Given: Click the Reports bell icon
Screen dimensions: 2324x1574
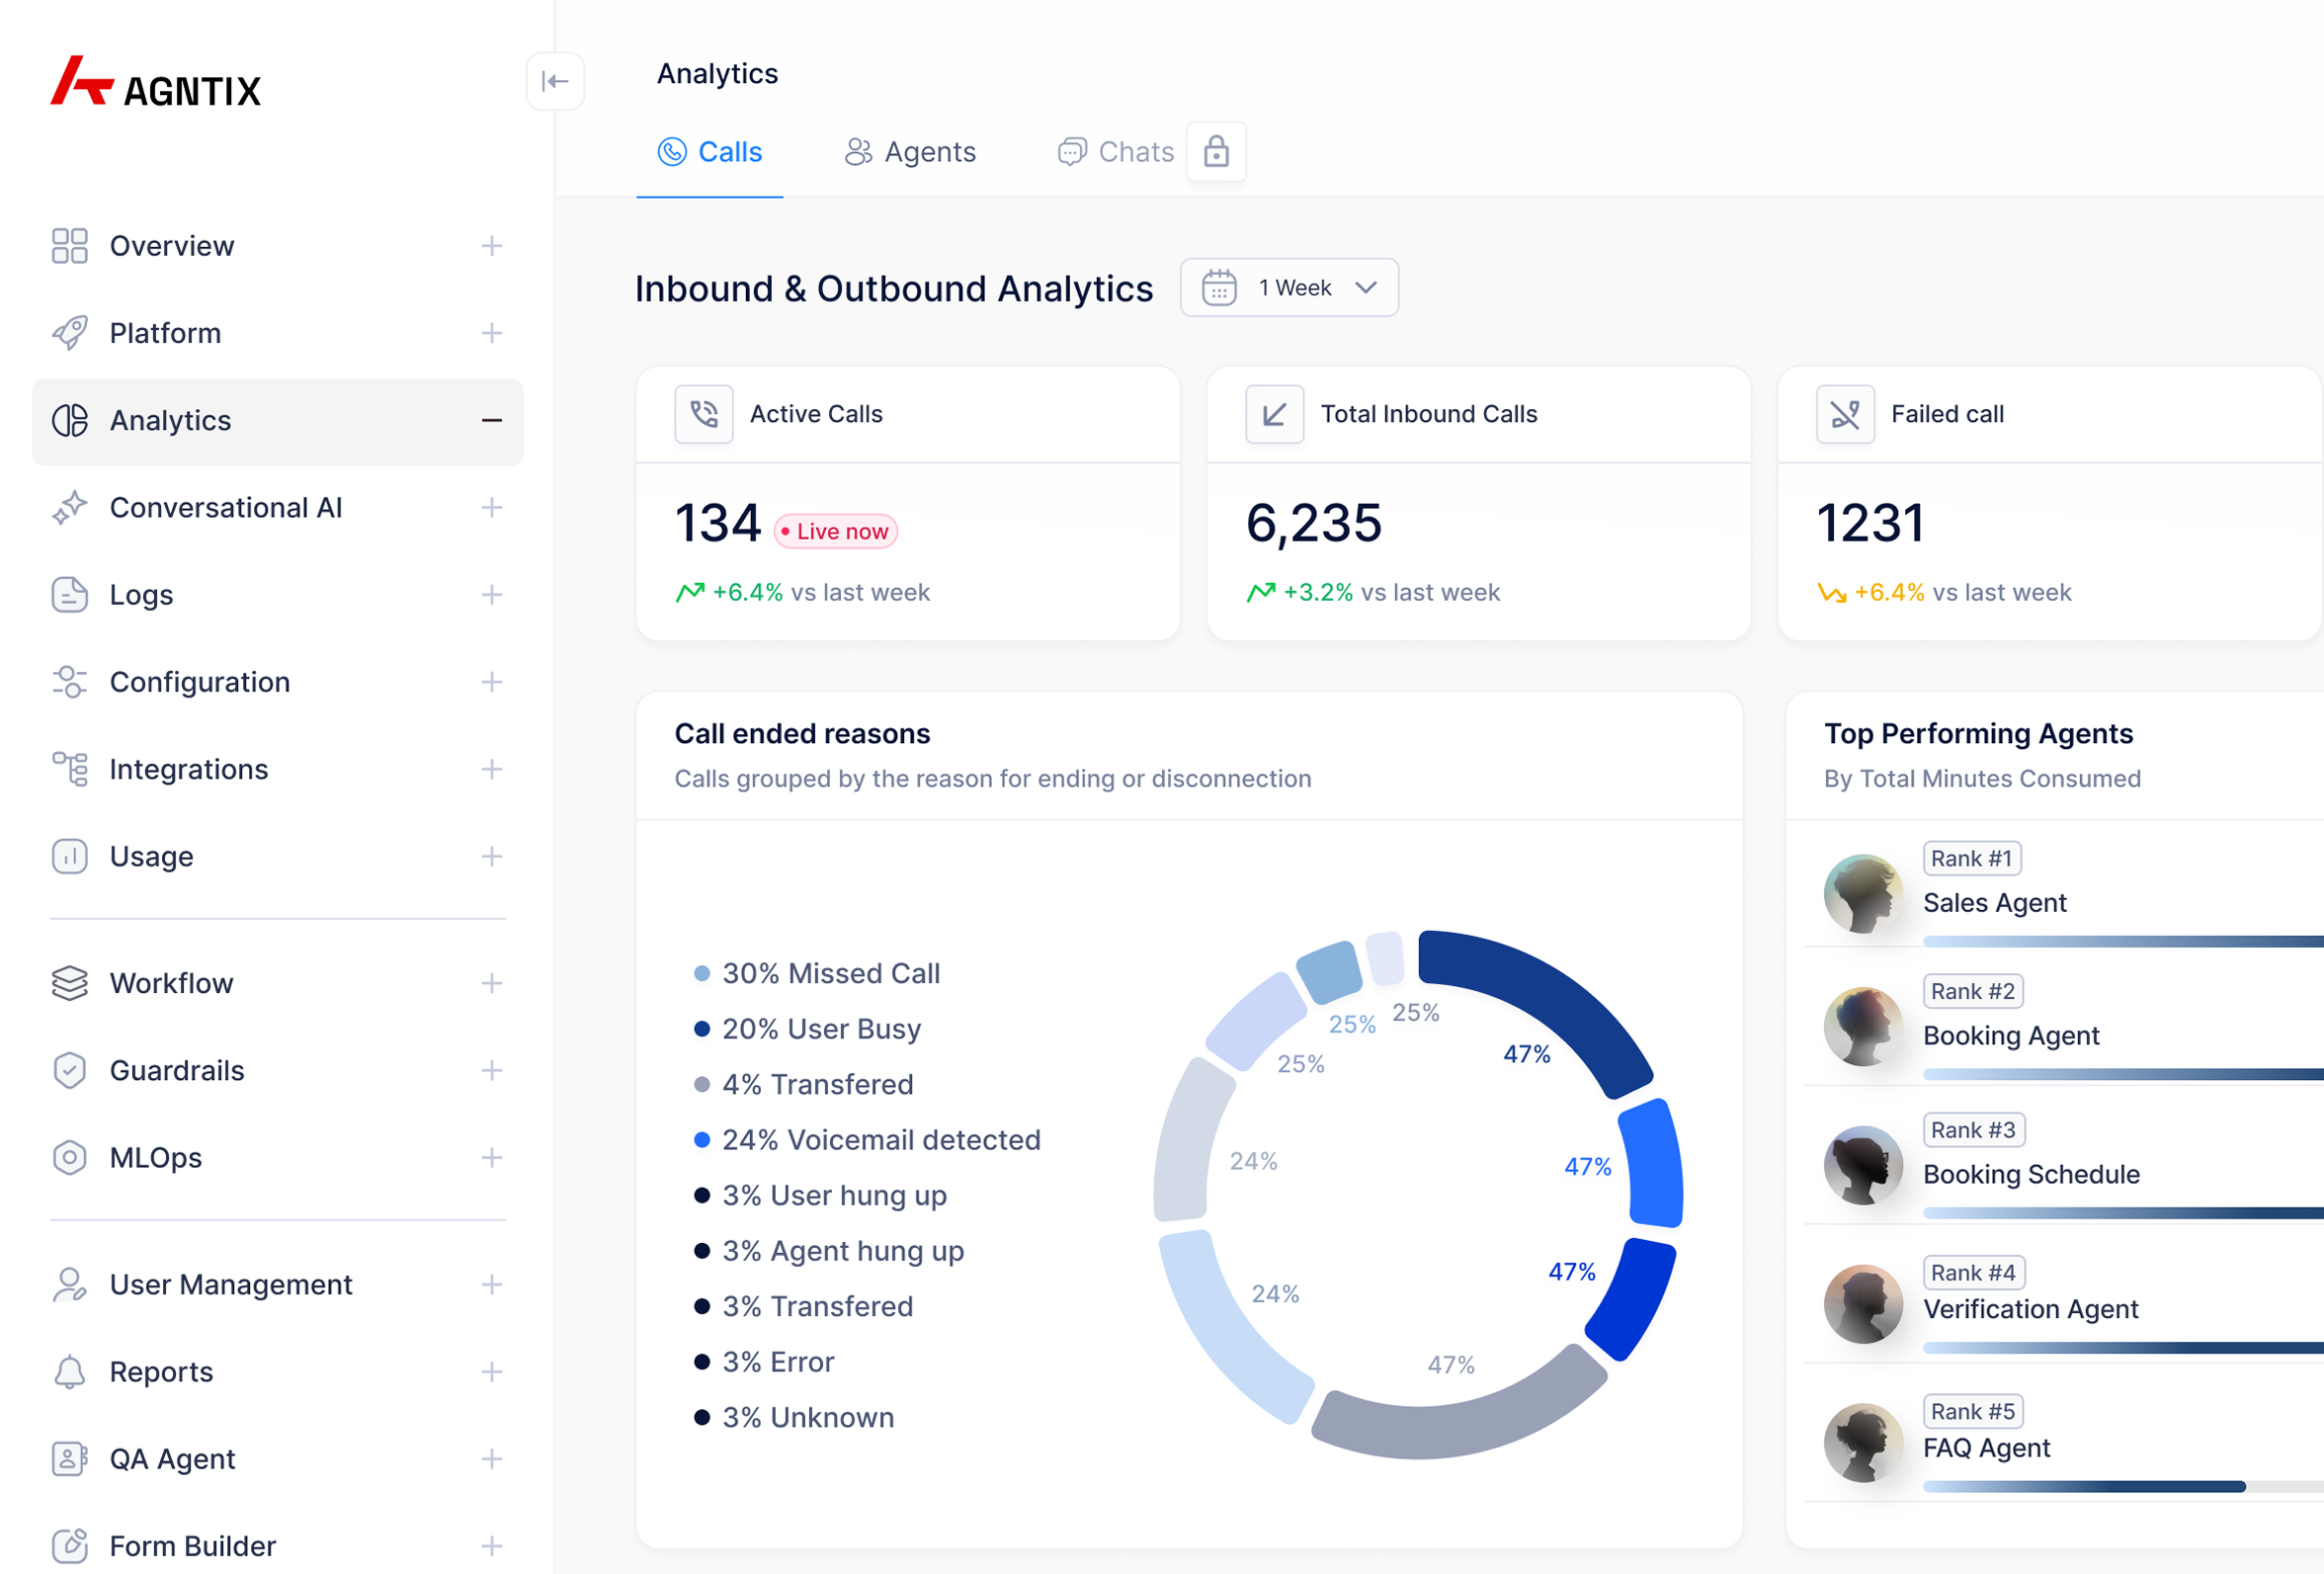Looking at the screenshot, I should pos(70,1372).
